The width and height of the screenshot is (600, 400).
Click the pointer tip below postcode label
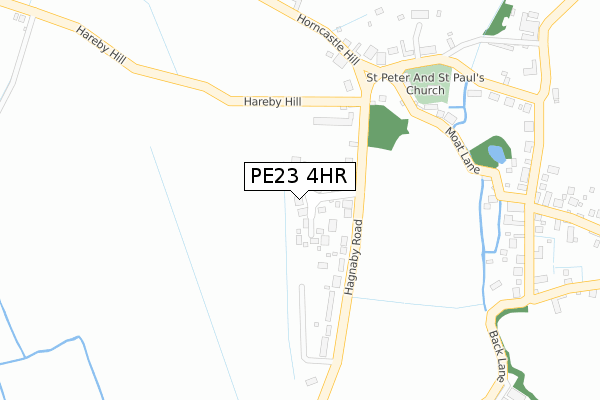coord(299,198)
